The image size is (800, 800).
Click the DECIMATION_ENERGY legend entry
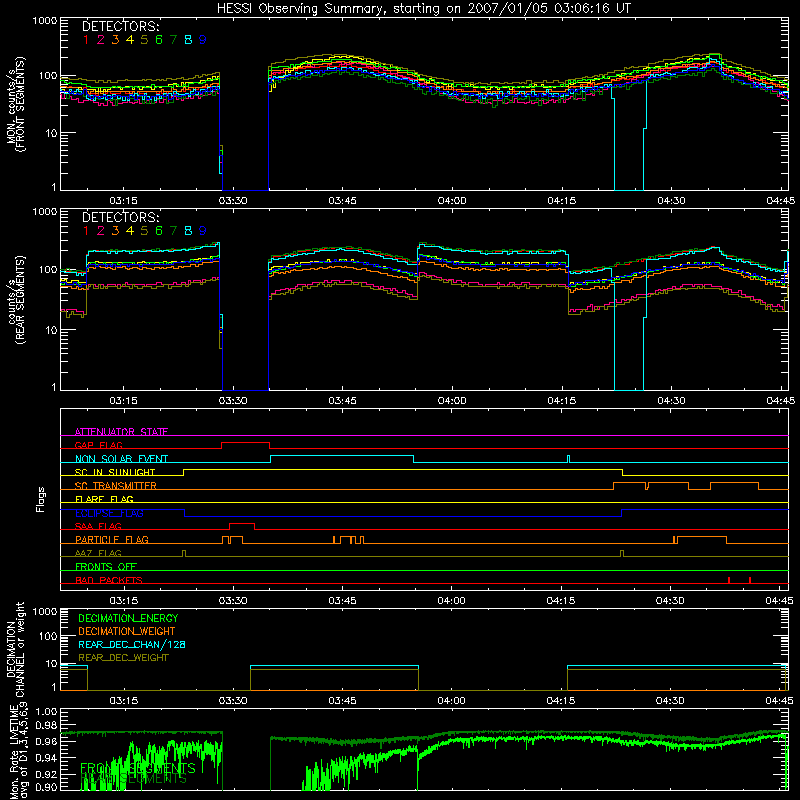tap(128, 618)
